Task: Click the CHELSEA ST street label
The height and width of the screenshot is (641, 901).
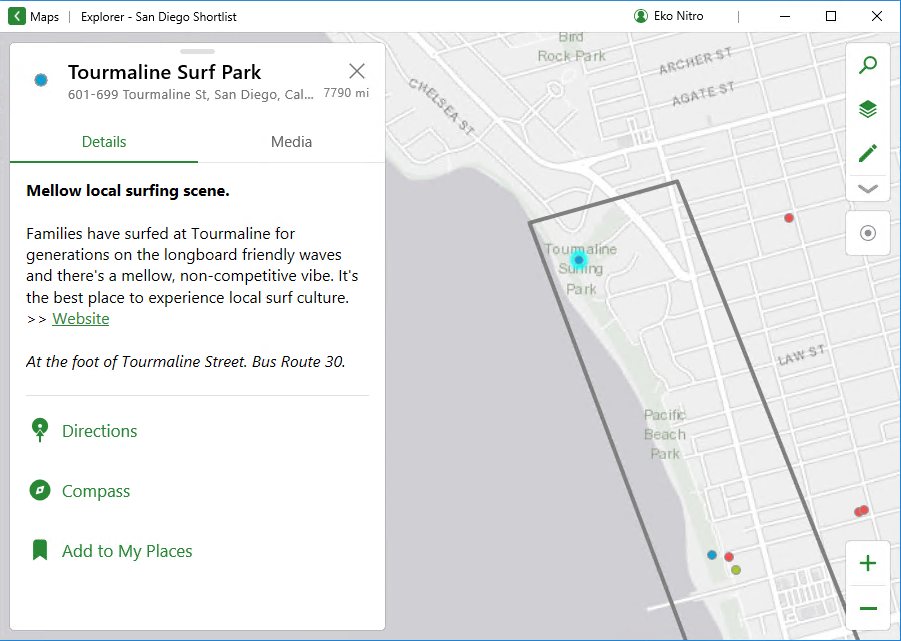Action: click(441, 107)
